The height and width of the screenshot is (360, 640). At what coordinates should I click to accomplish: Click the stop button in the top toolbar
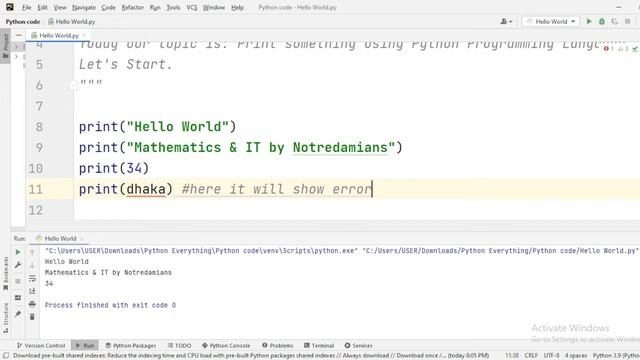tap(627, 21)
